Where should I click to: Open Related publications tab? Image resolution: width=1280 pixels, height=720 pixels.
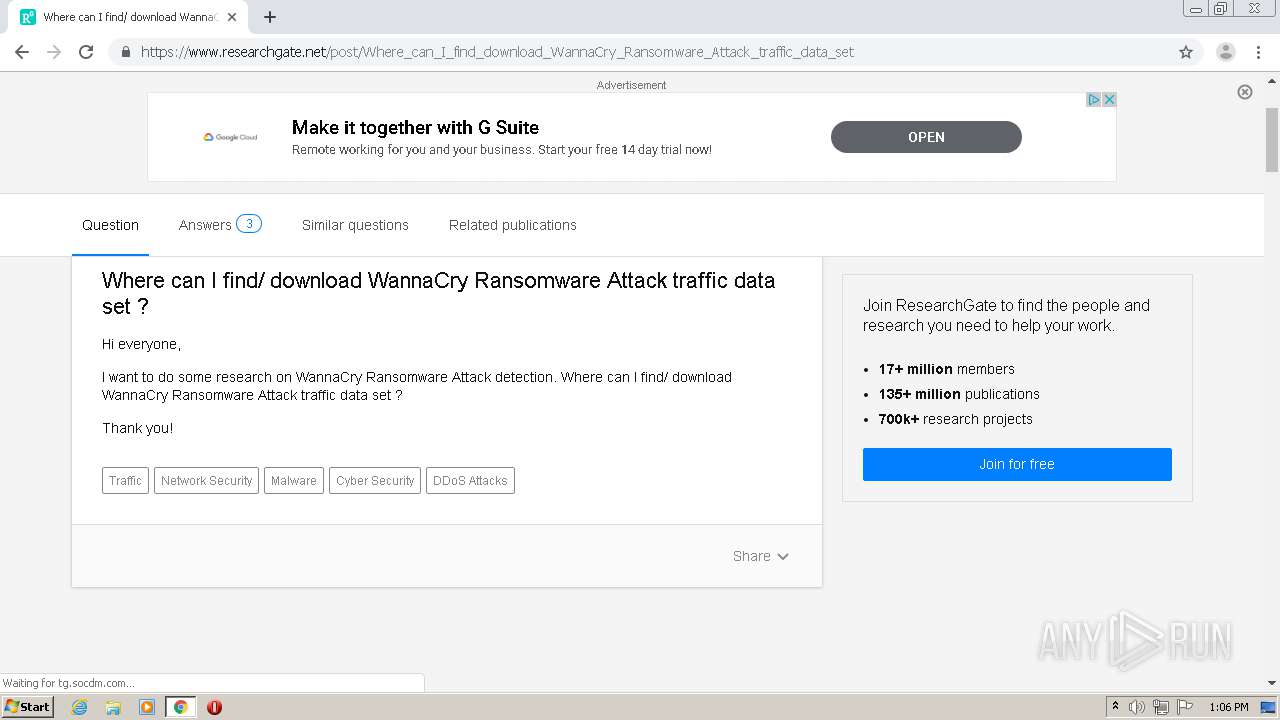(x=513, y=225)
